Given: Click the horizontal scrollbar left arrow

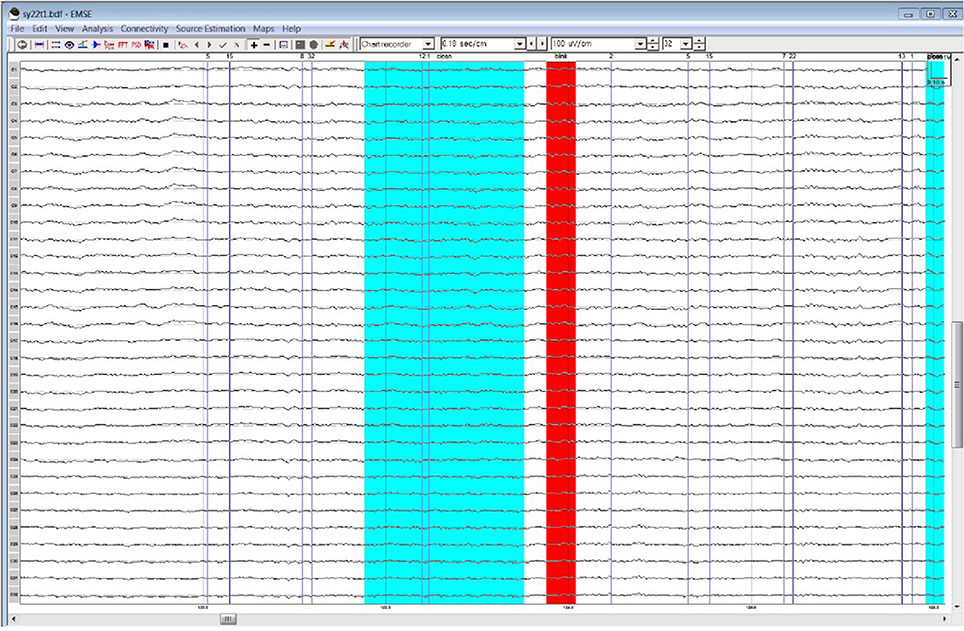Looking at the screenshot, I should point(14,619).
